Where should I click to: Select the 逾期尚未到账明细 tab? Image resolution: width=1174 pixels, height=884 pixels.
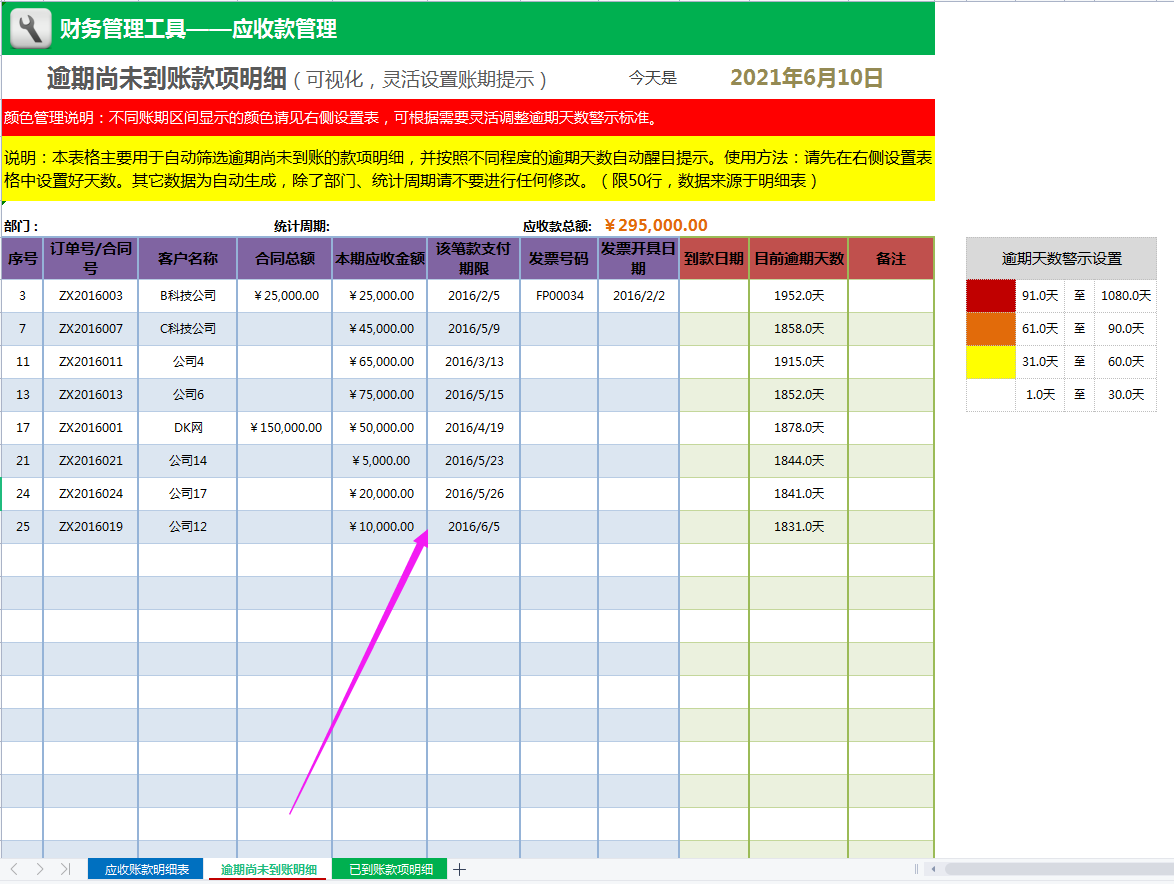pyautogui.click(x=270, y=870)
